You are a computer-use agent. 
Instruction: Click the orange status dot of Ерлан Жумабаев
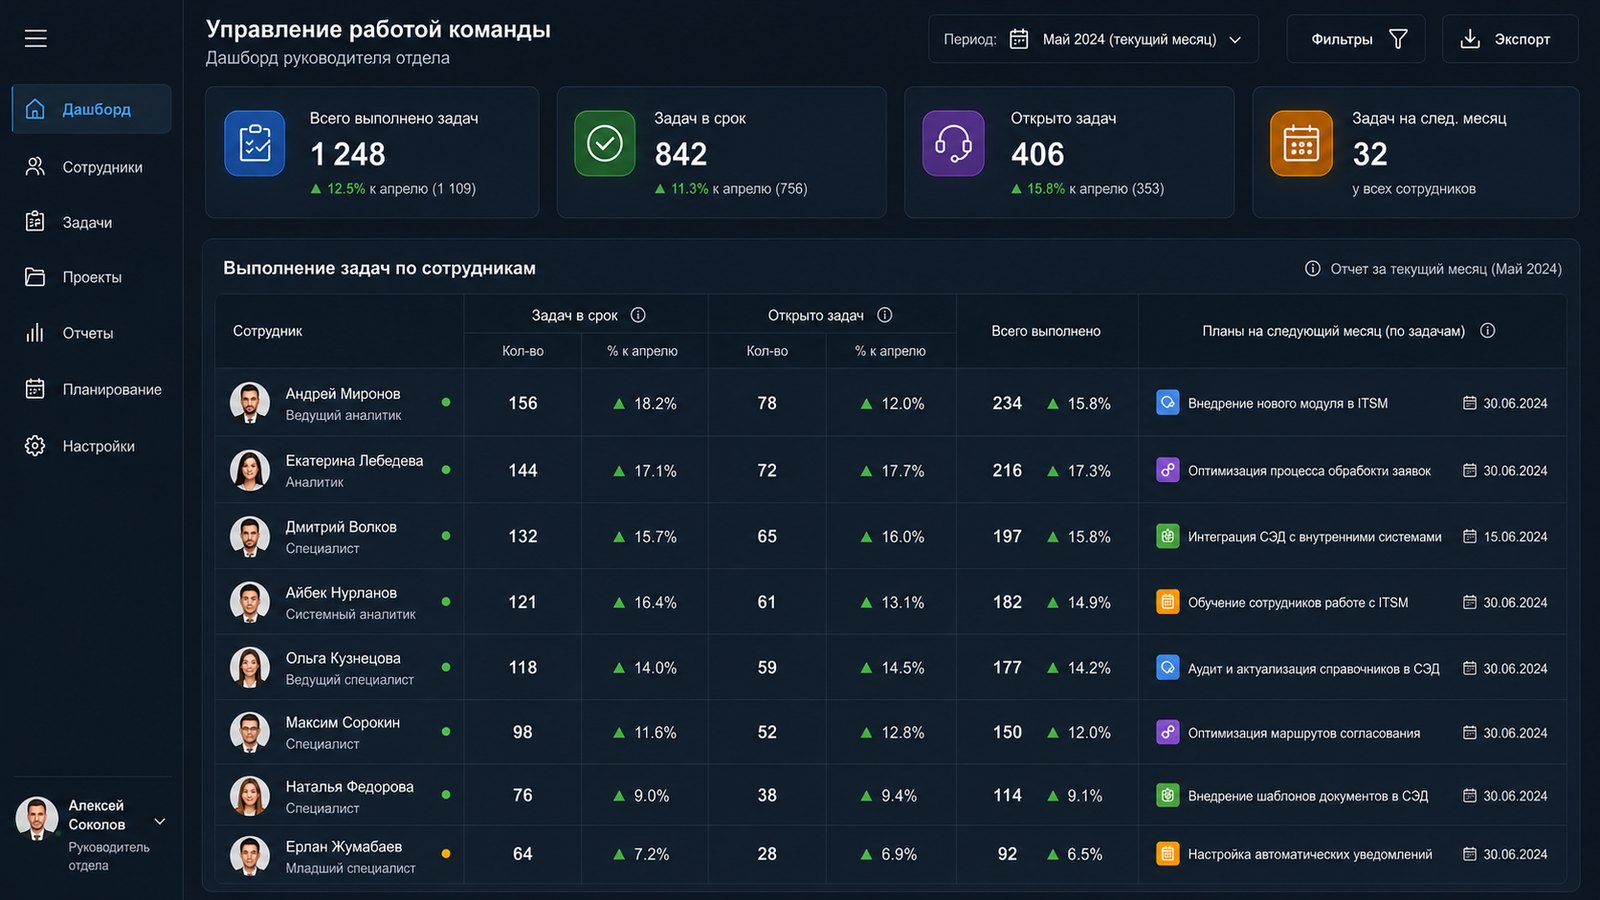446,854
